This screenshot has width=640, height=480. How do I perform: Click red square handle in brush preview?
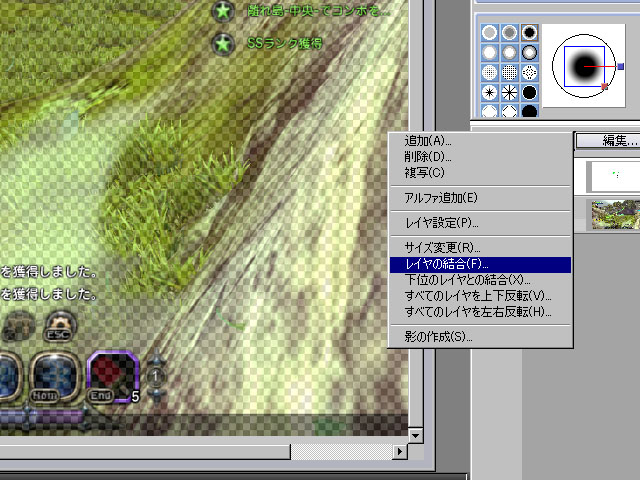click(604, 86)
